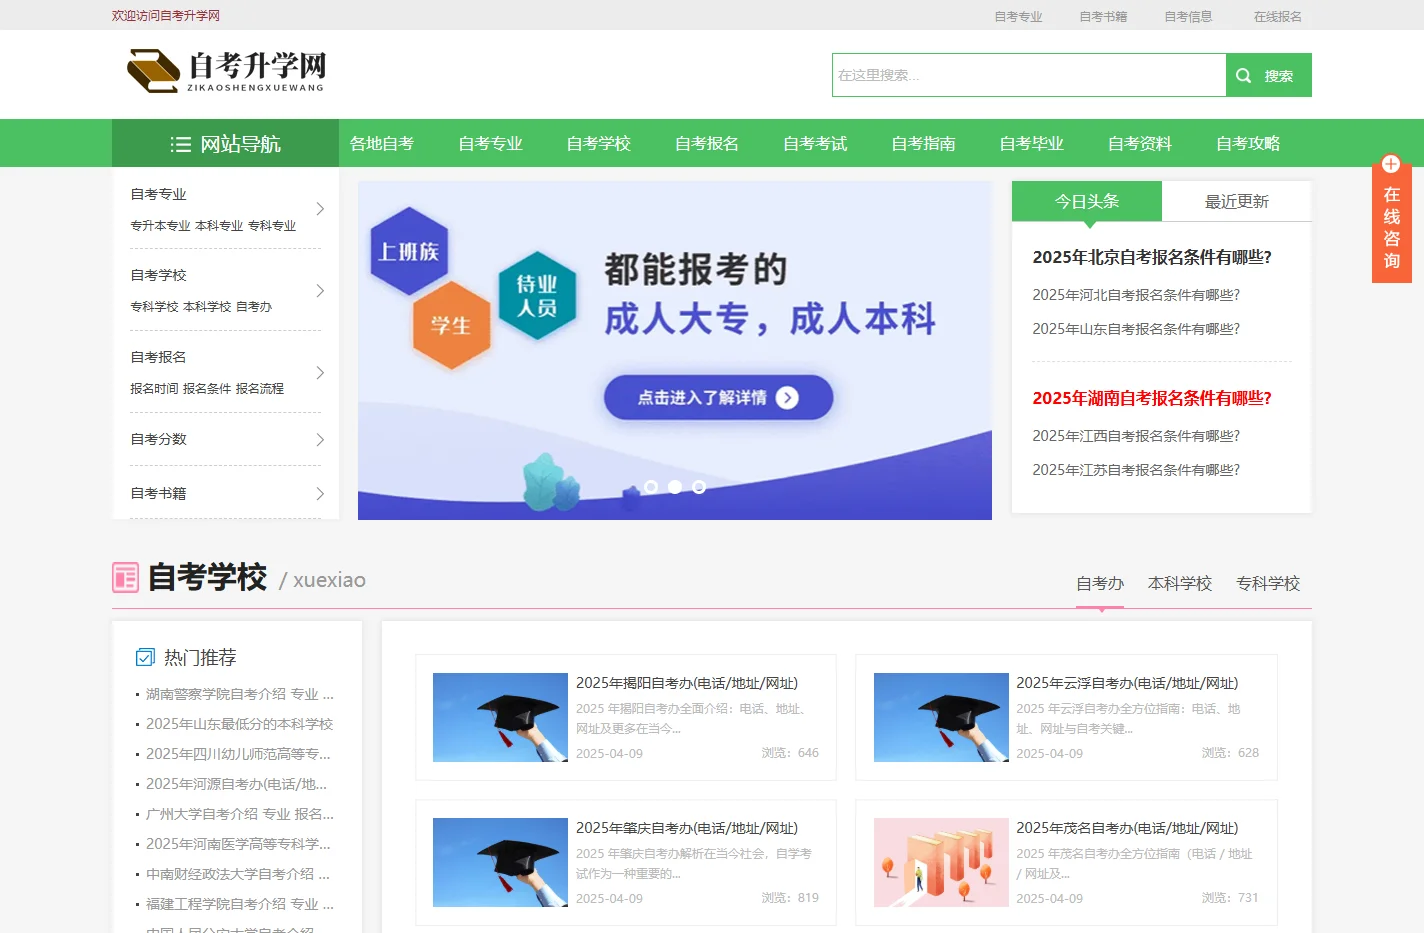
Task: Select the 专科学校 tab
Action: (1268, 583)
